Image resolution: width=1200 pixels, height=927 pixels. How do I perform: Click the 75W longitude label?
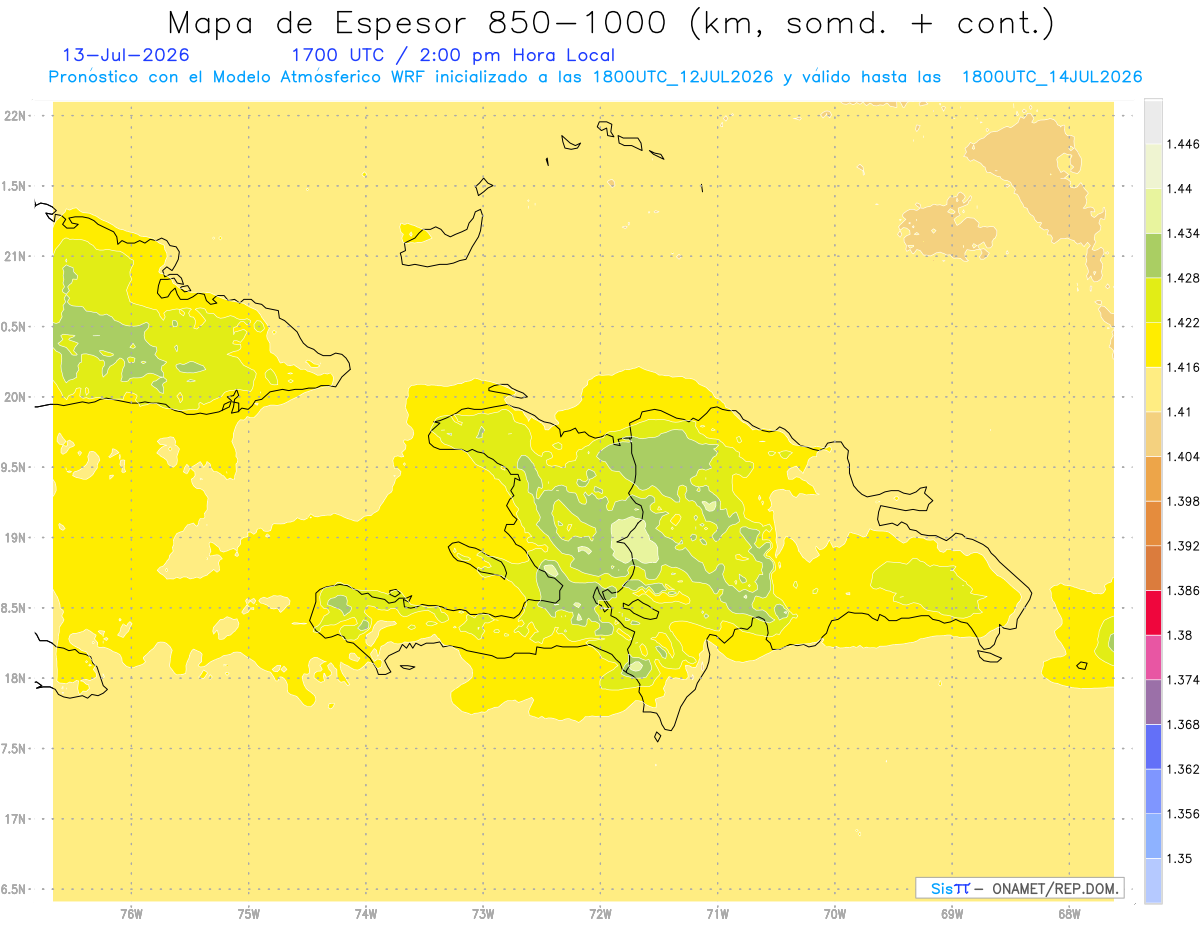(249, 914)
